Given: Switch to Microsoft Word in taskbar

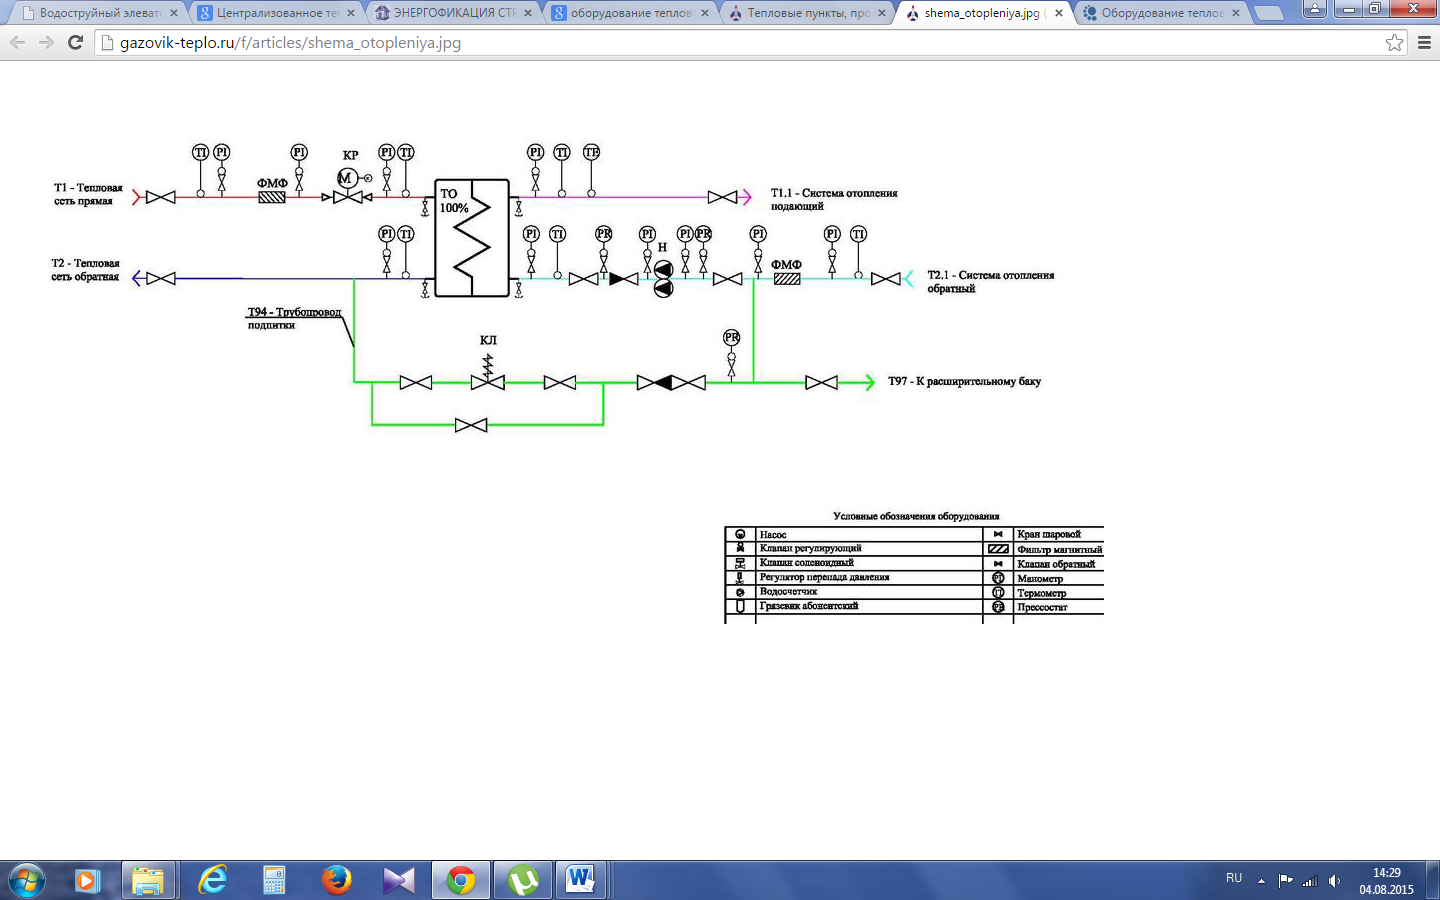Looking at the screenshot, I should click(580, 880).
